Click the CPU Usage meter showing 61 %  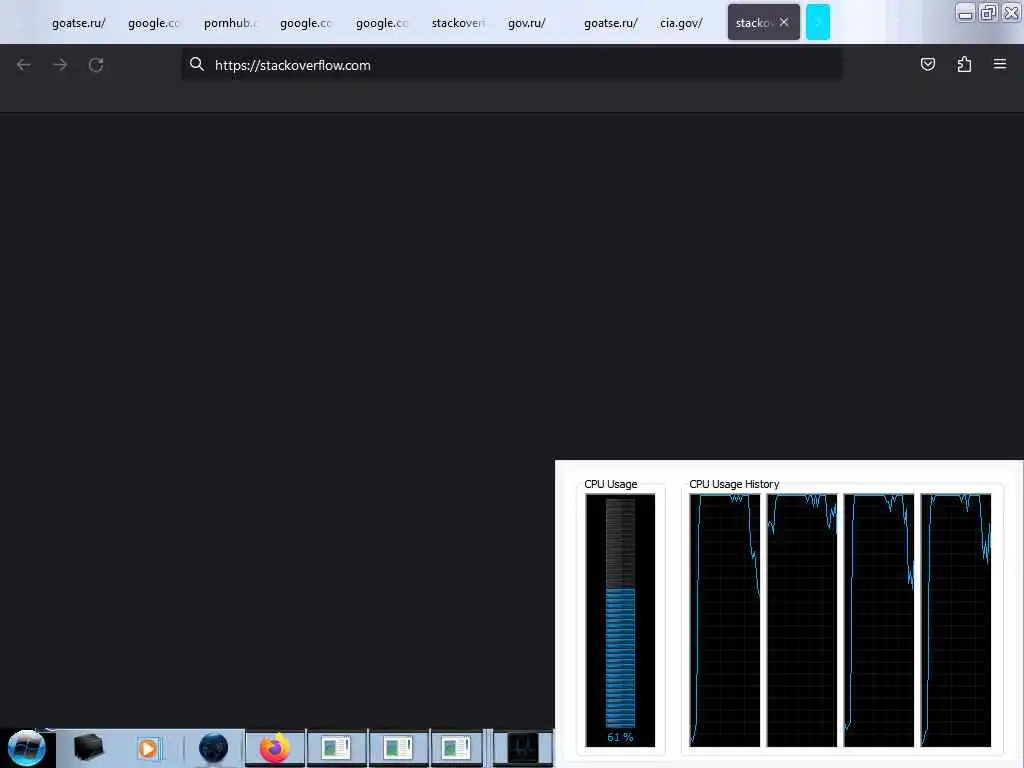pyautogui.click(x=620, y=620)
